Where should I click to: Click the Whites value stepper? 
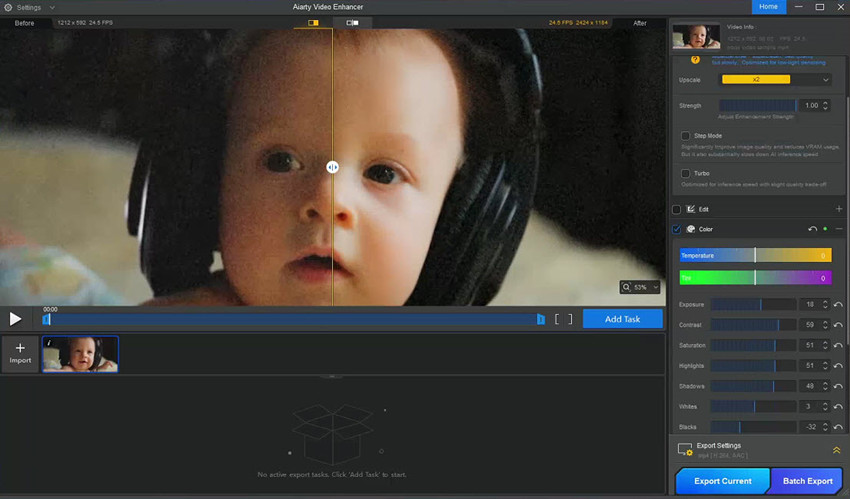click(x=825, y=406)
